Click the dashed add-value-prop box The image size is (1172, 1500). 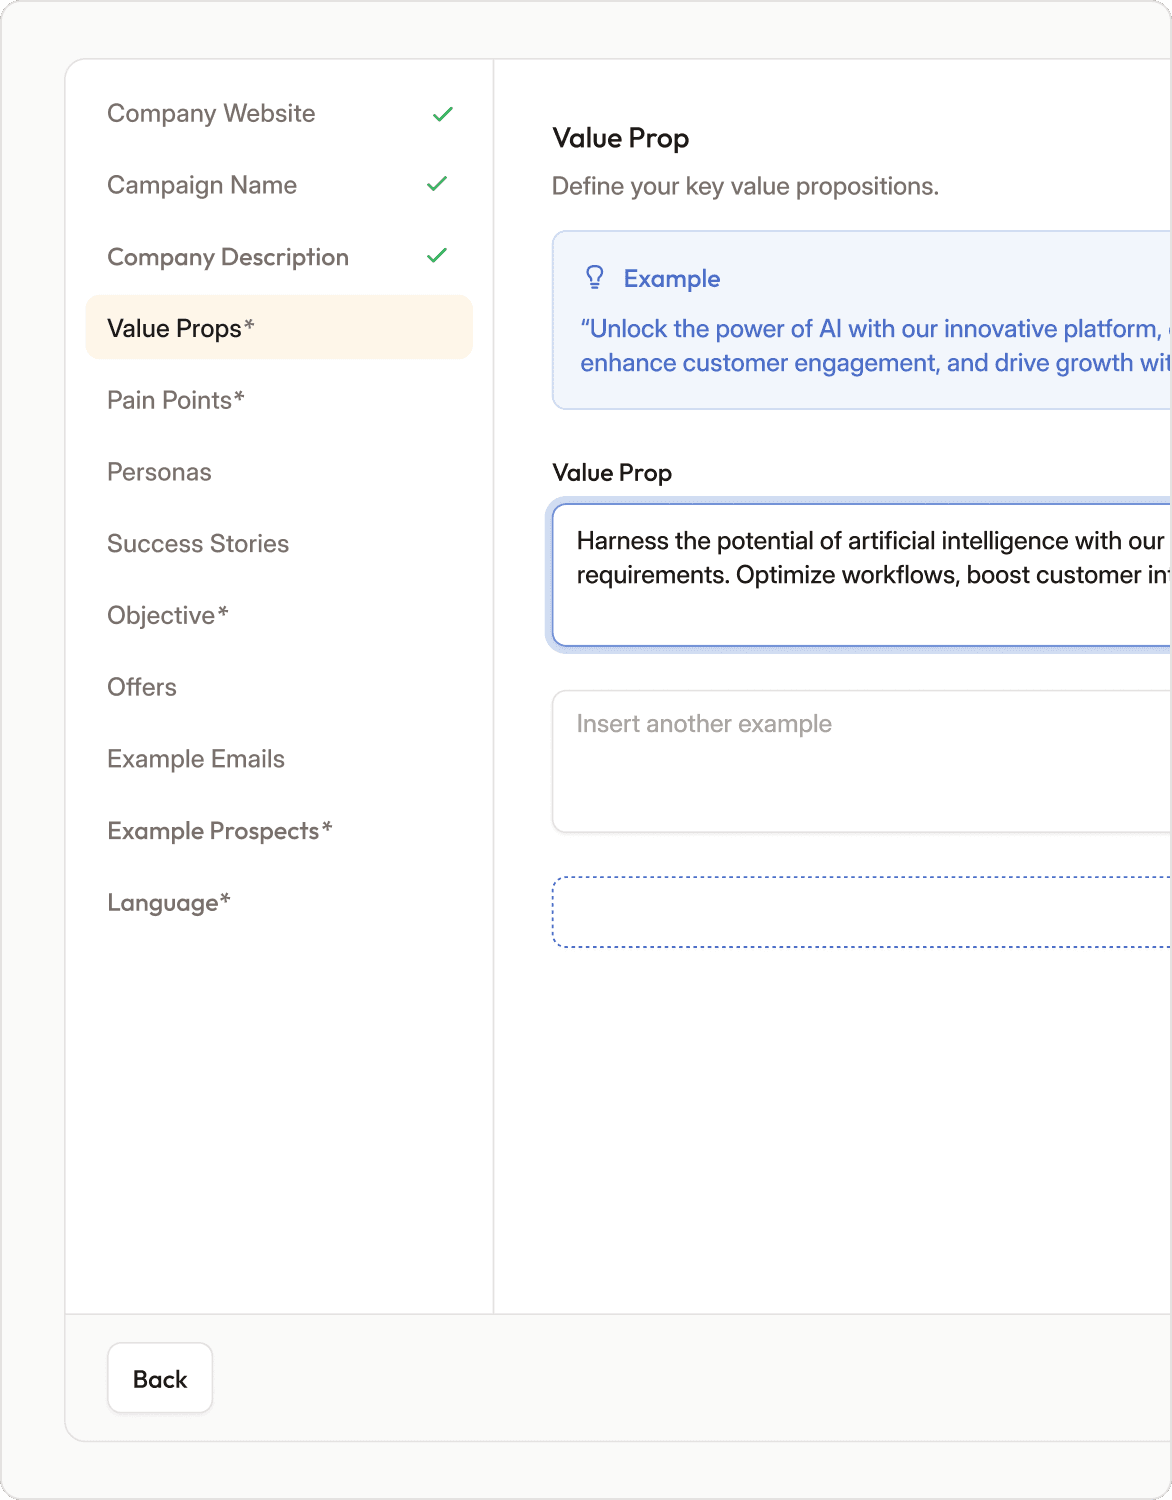861,912
